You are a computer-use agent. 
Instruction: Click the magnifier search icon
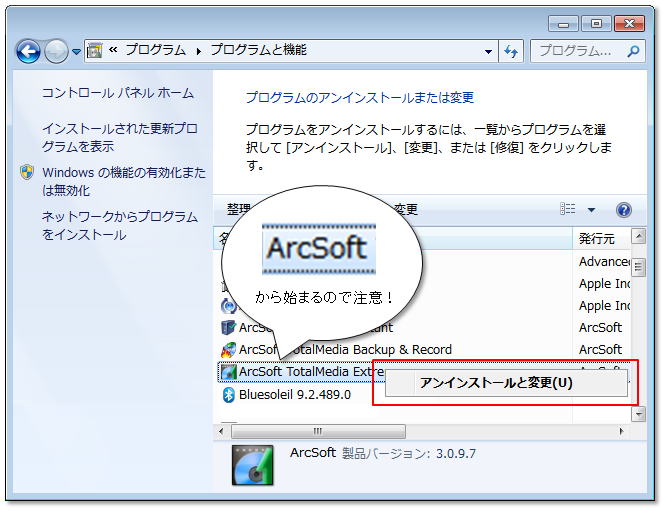[633, 51]
